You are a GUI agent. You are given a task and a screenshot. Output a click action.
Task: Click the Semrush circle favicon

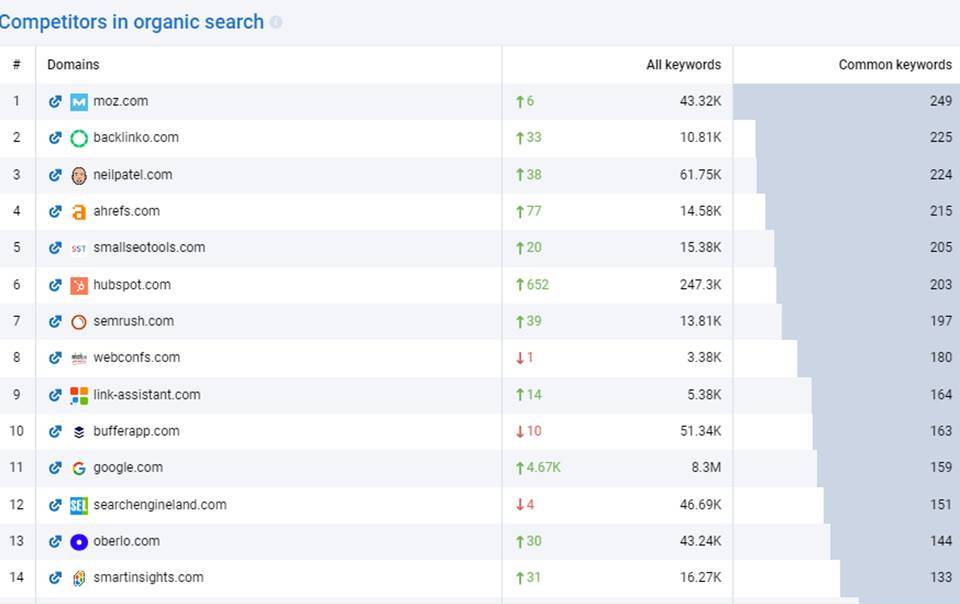click(78, 321)
